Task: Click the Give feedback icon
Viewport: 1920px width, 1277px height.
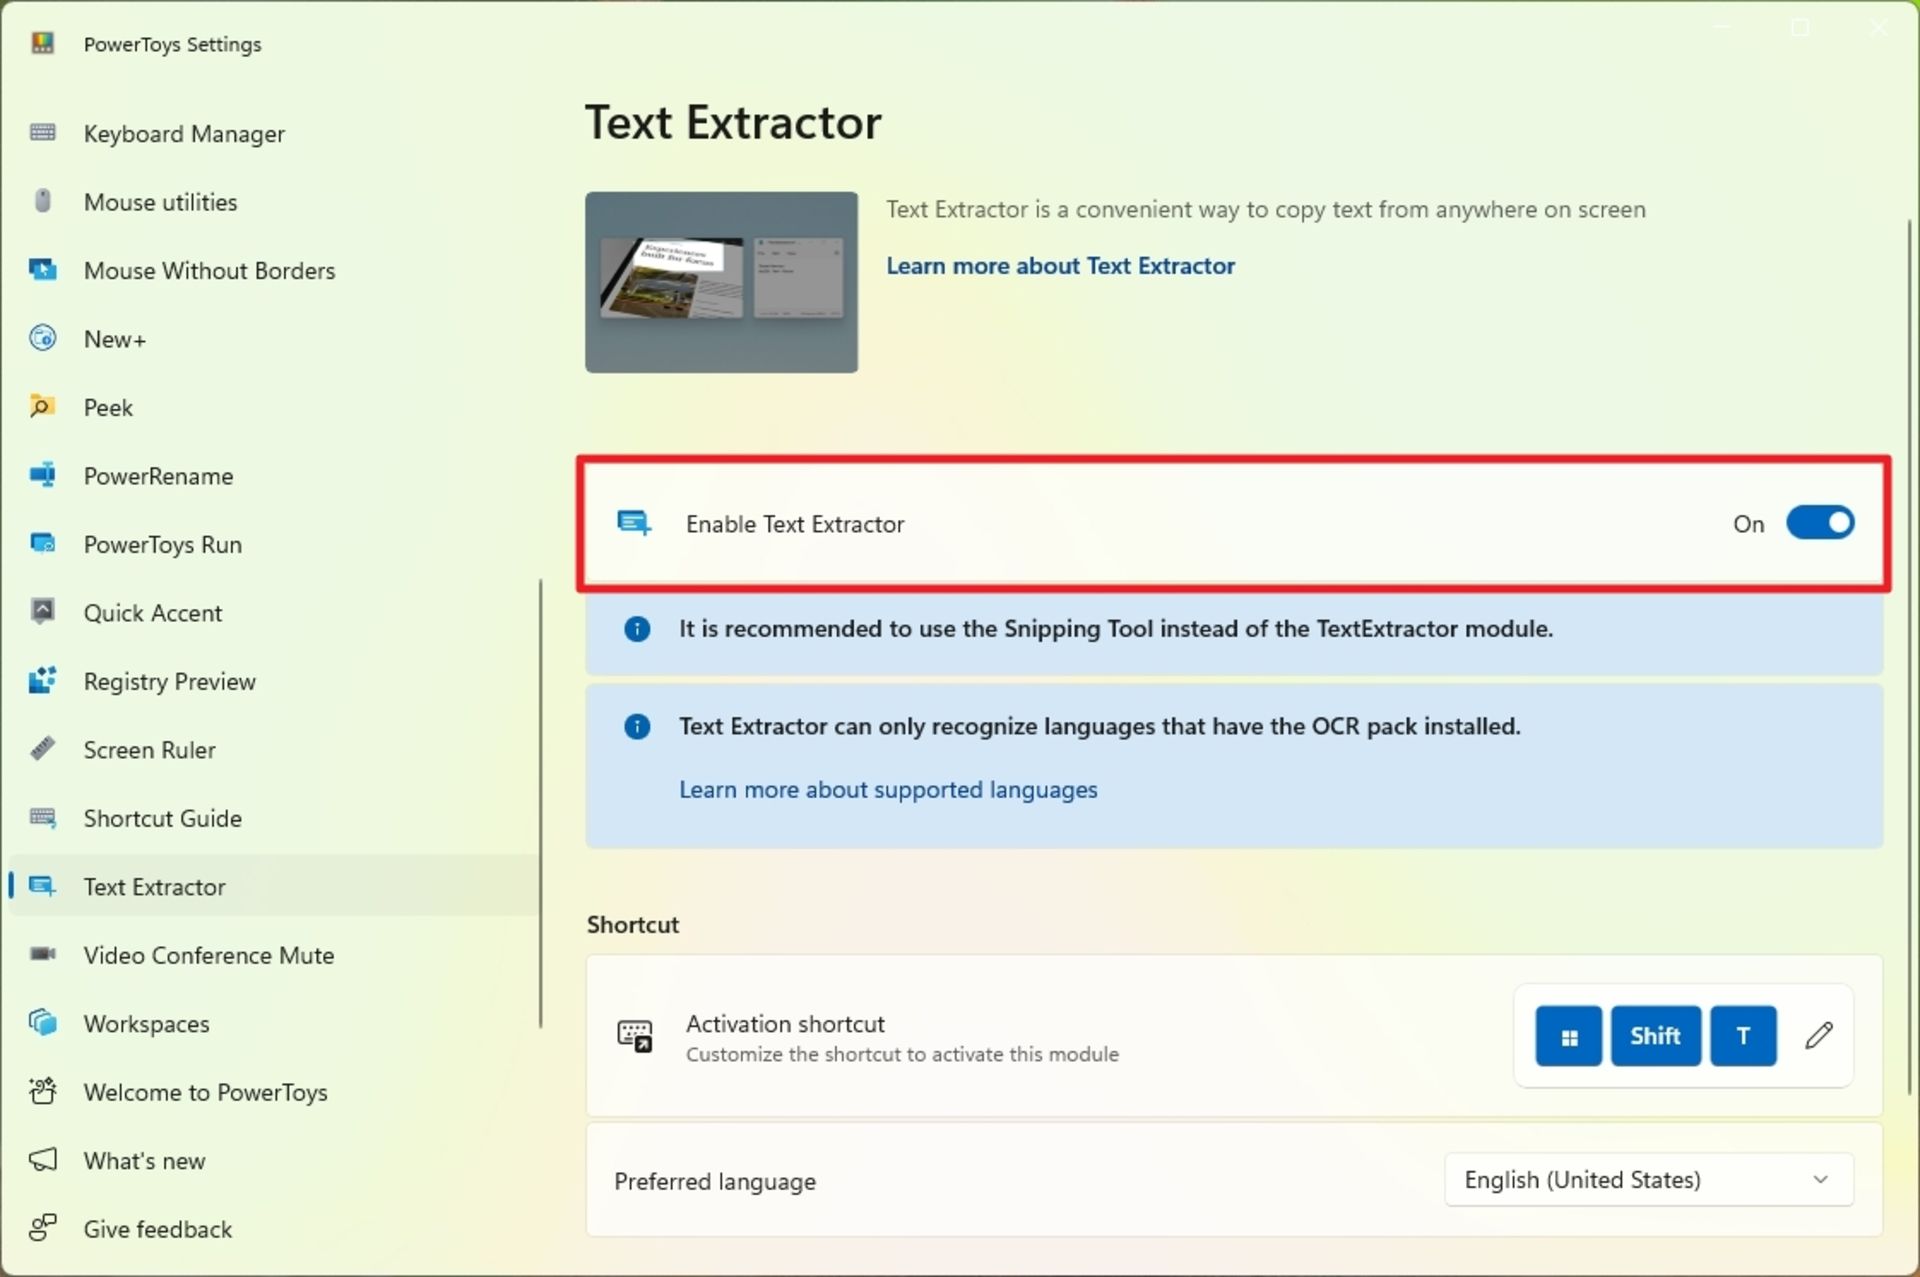Action: [43, 1228]
